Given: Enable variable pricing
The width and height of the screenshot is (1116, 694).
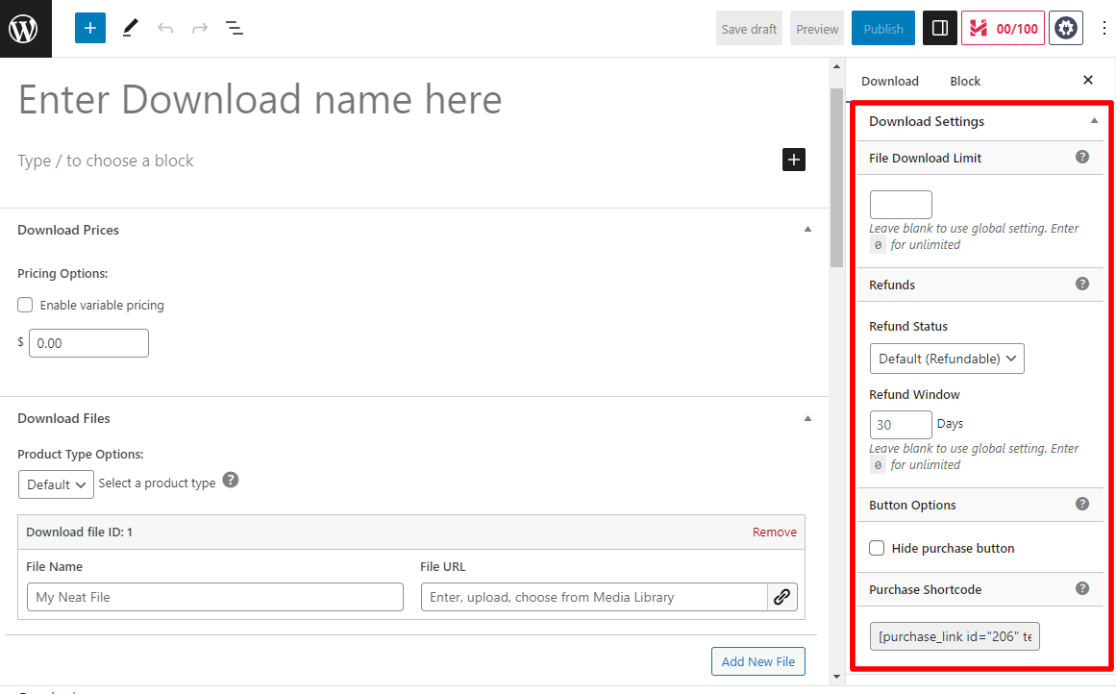Looking at the screenshot, I should click(x=25, y=305).
